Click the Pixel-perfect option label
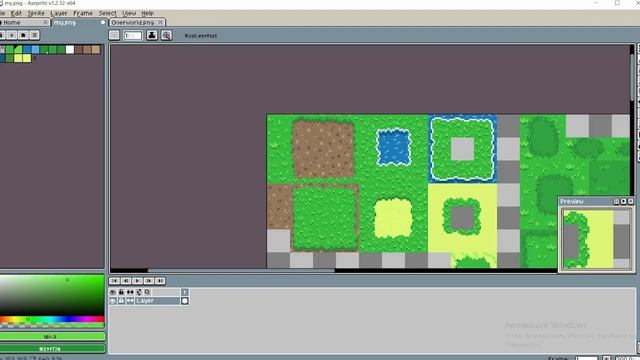This screenshot has height=360, width=640. [201, 36]
